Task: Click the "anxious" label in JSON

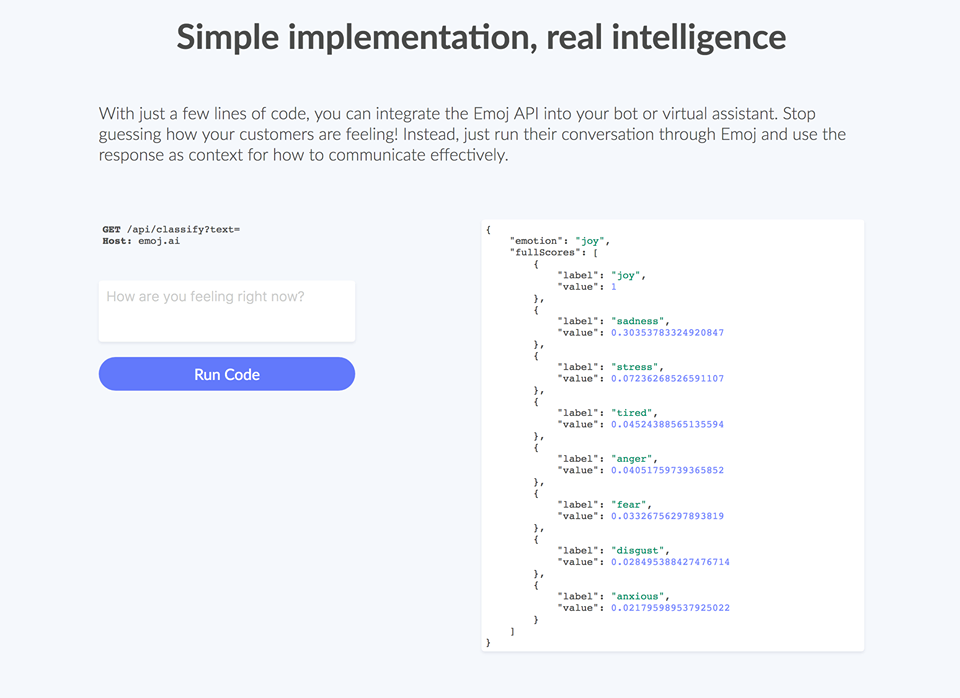Action: (639, 597)
